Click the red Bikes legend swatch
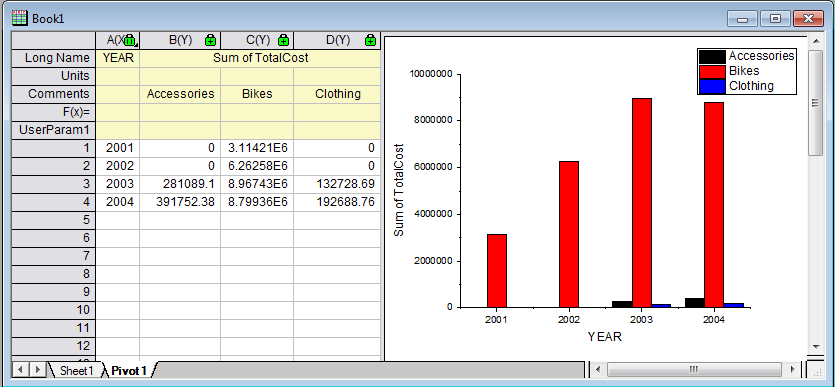 712,71
